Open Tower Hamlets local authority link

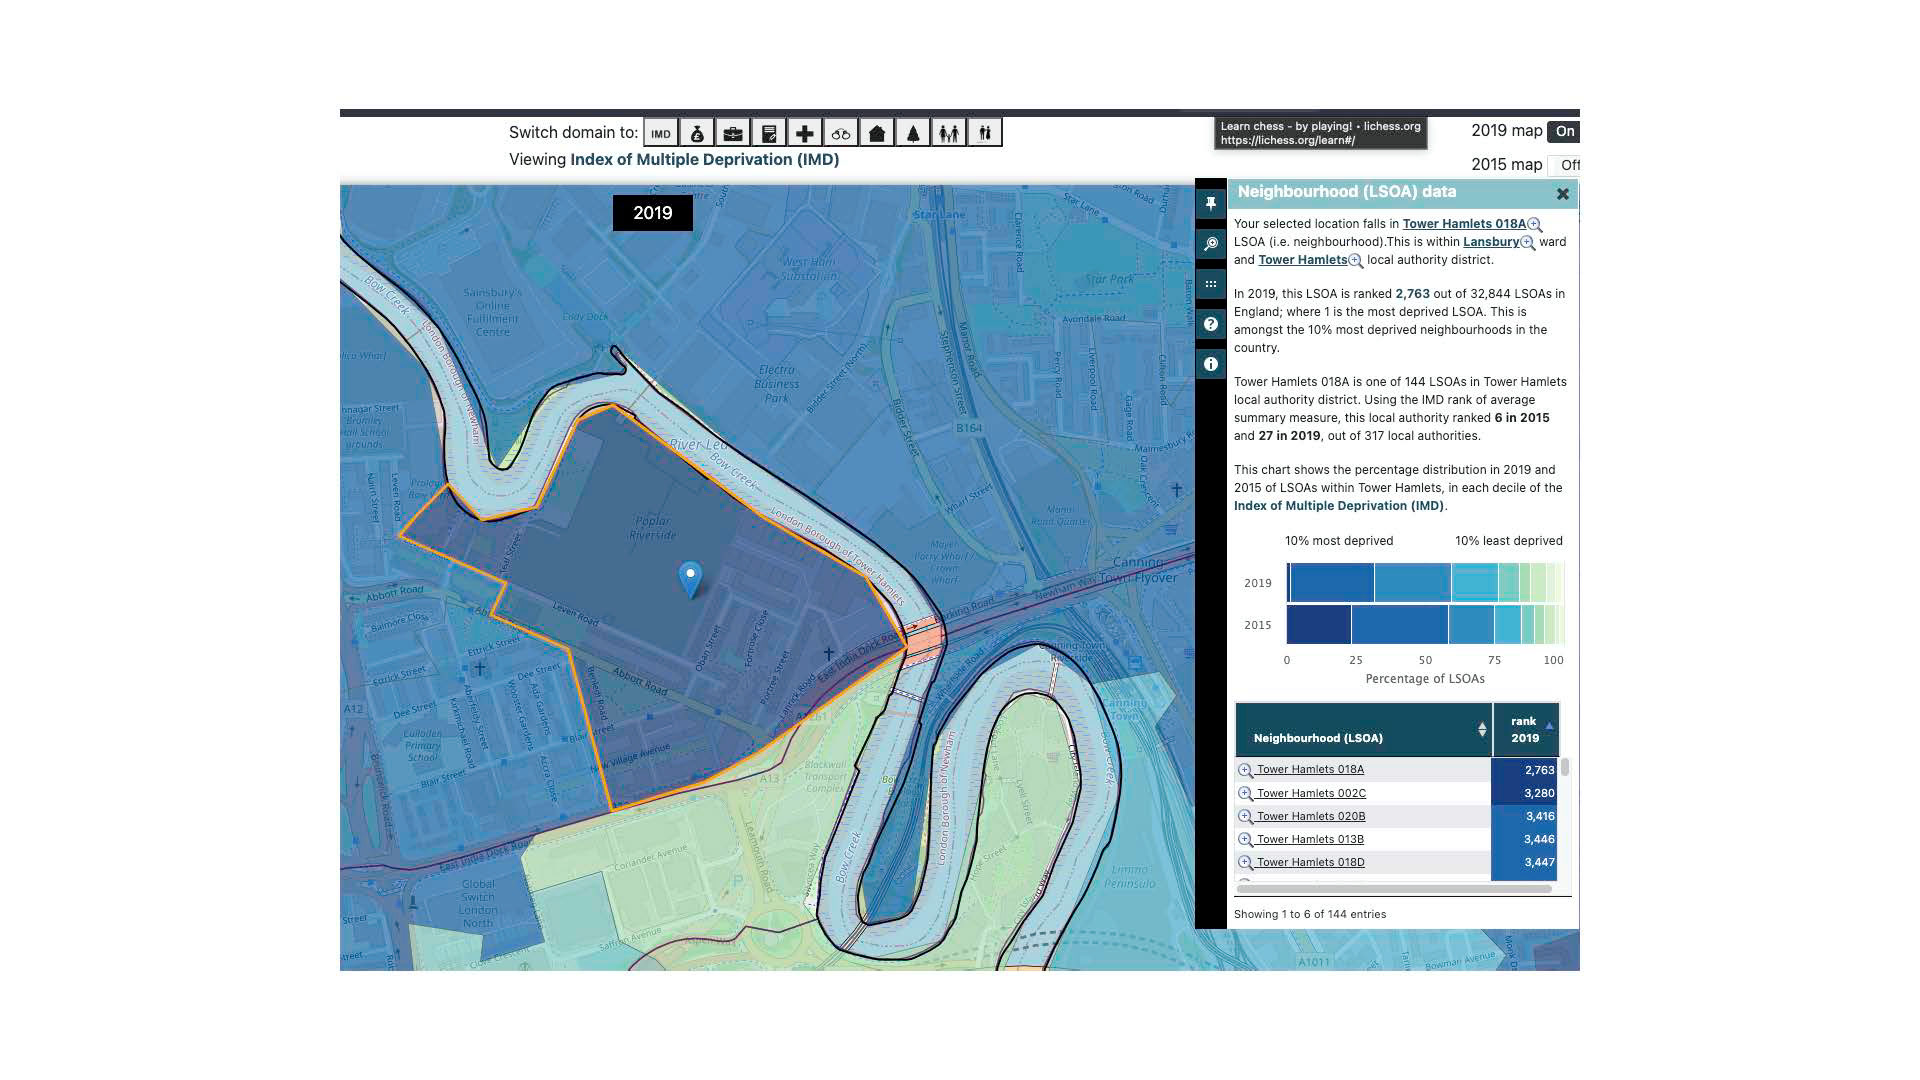pyautogui.click(x=1302, y=260)
